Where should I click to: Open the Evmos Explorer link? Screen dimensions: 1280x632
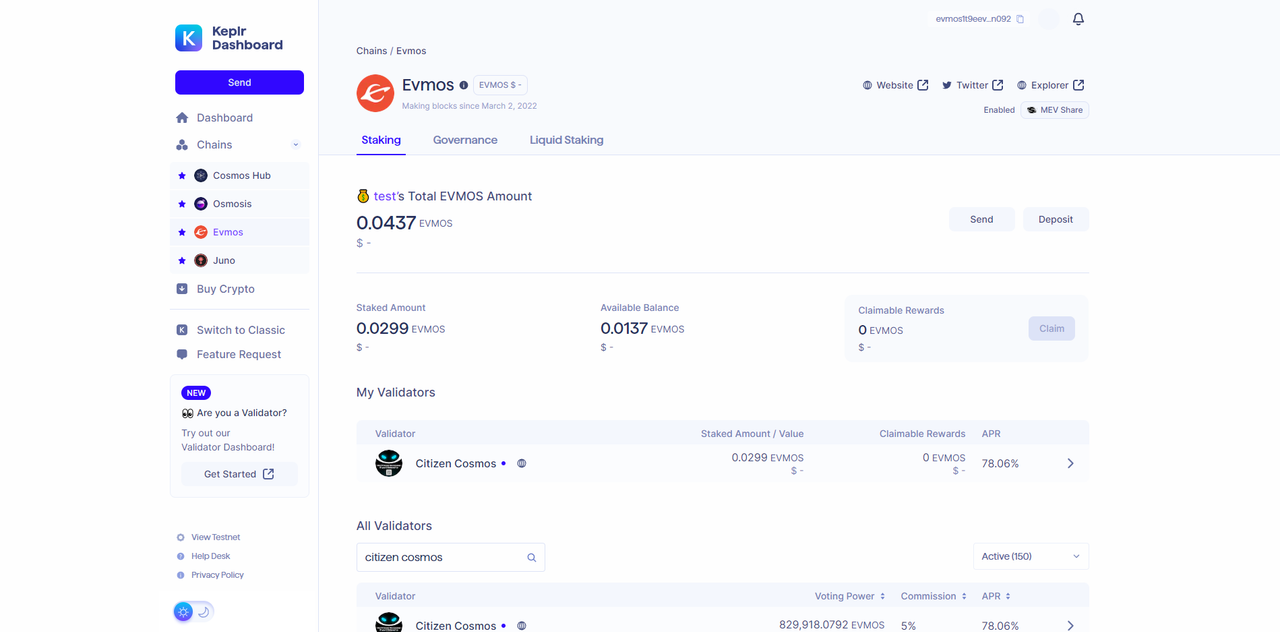tap(1050, 85)
